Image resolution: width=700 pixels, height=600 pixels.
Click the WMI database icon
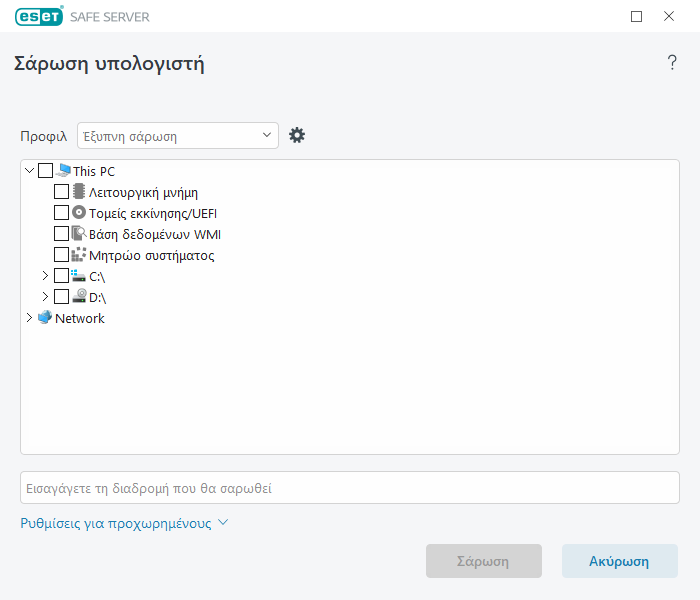79,233
